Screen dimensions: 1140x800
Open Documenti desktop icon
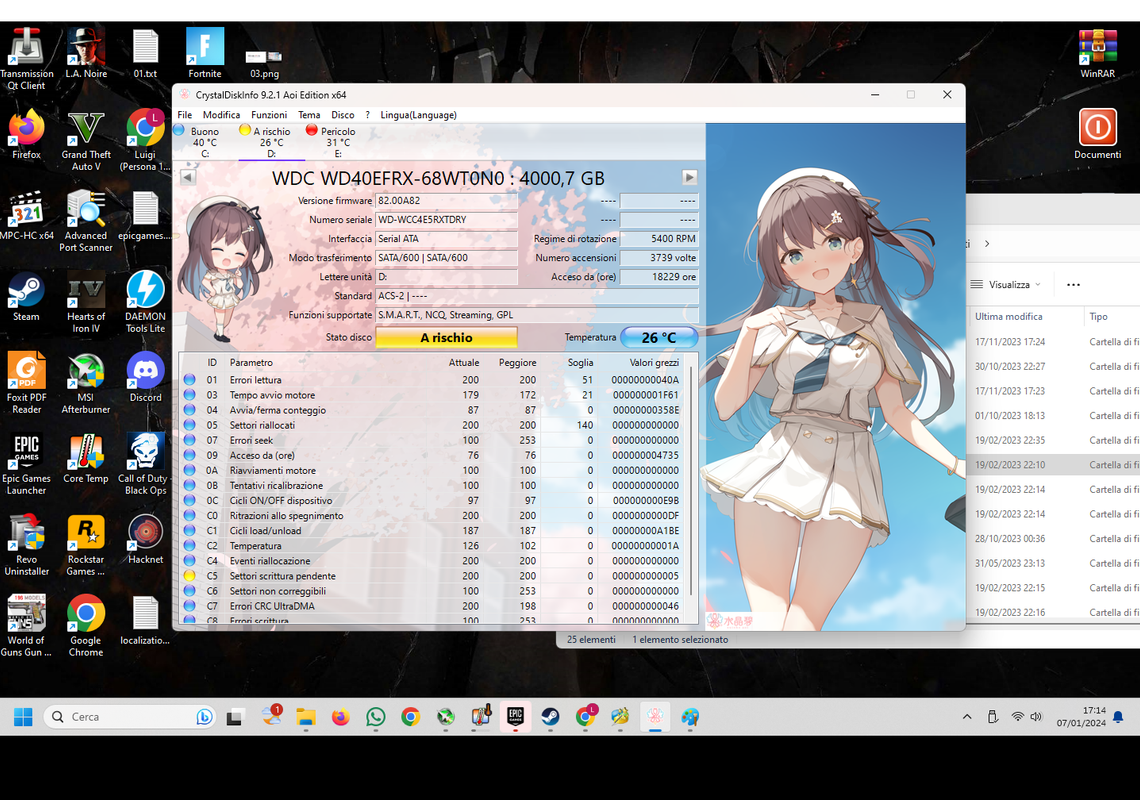pos(1097,134)
